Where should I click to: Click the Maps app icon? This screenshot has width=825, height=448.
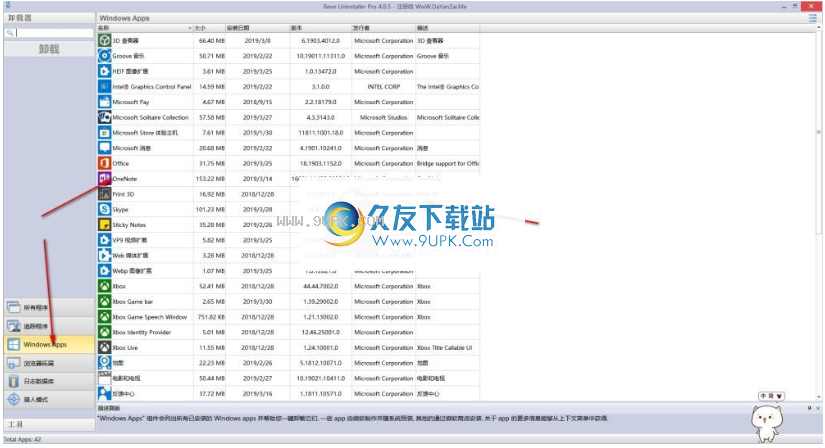(105, 363)
